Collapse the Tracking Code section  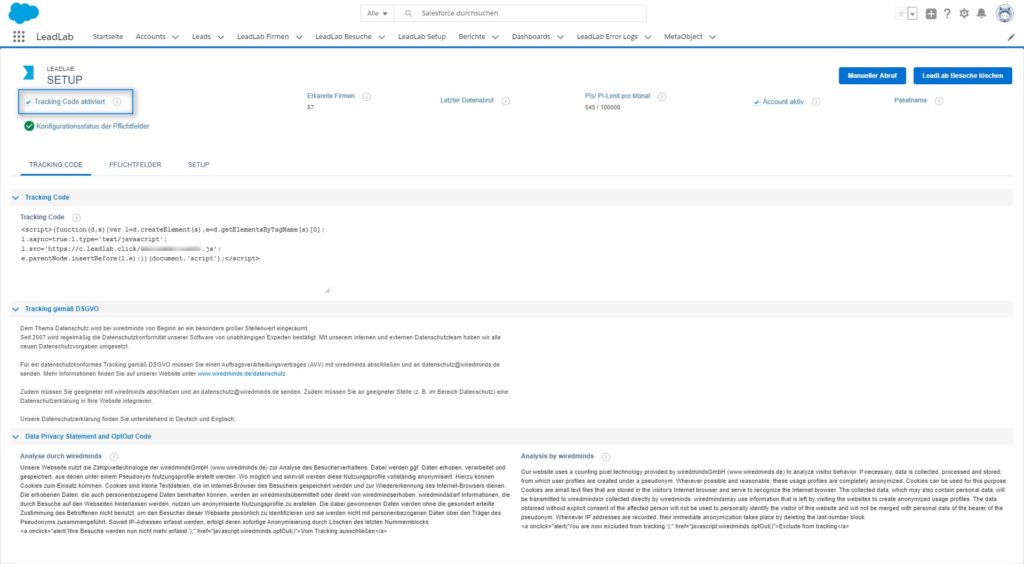[16, 198]
